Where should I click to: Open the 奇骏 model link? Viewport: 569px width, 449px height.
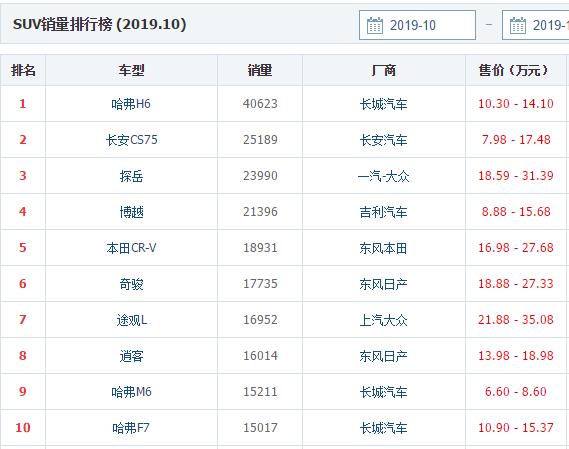coord(131,284)
